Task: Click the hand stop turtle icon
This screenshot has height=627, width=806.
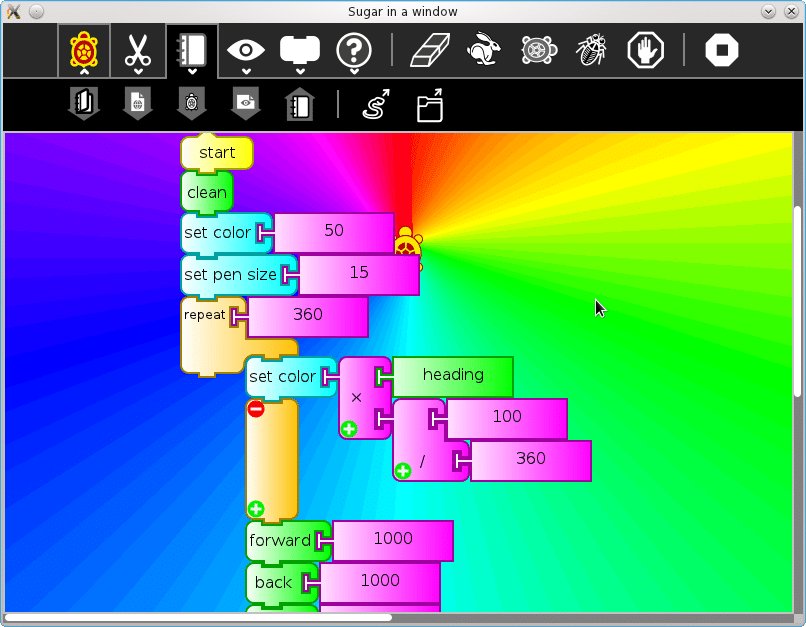Action: tap(645, 50)
